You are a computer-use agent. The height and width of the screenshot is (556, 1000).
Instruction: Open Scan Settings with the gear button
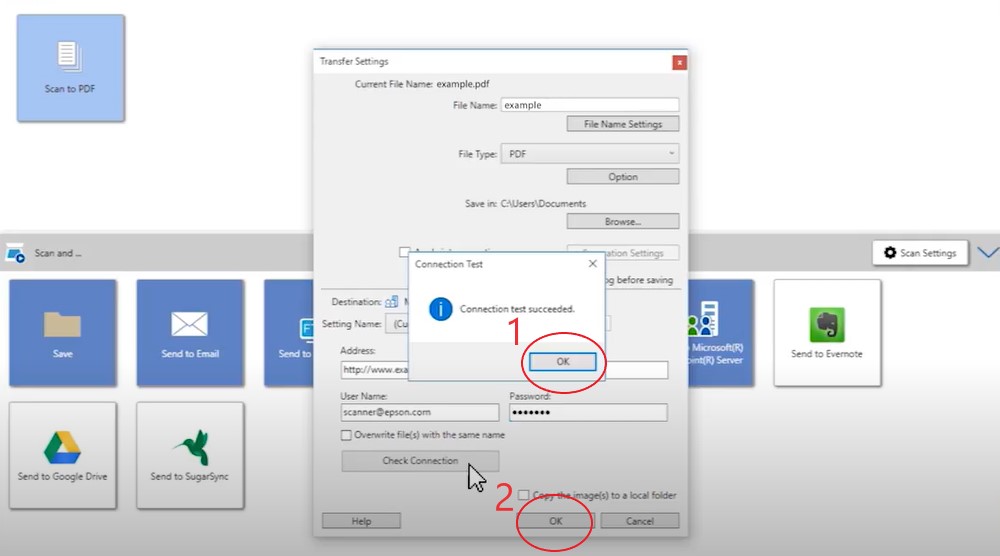(x=920, y=253)
